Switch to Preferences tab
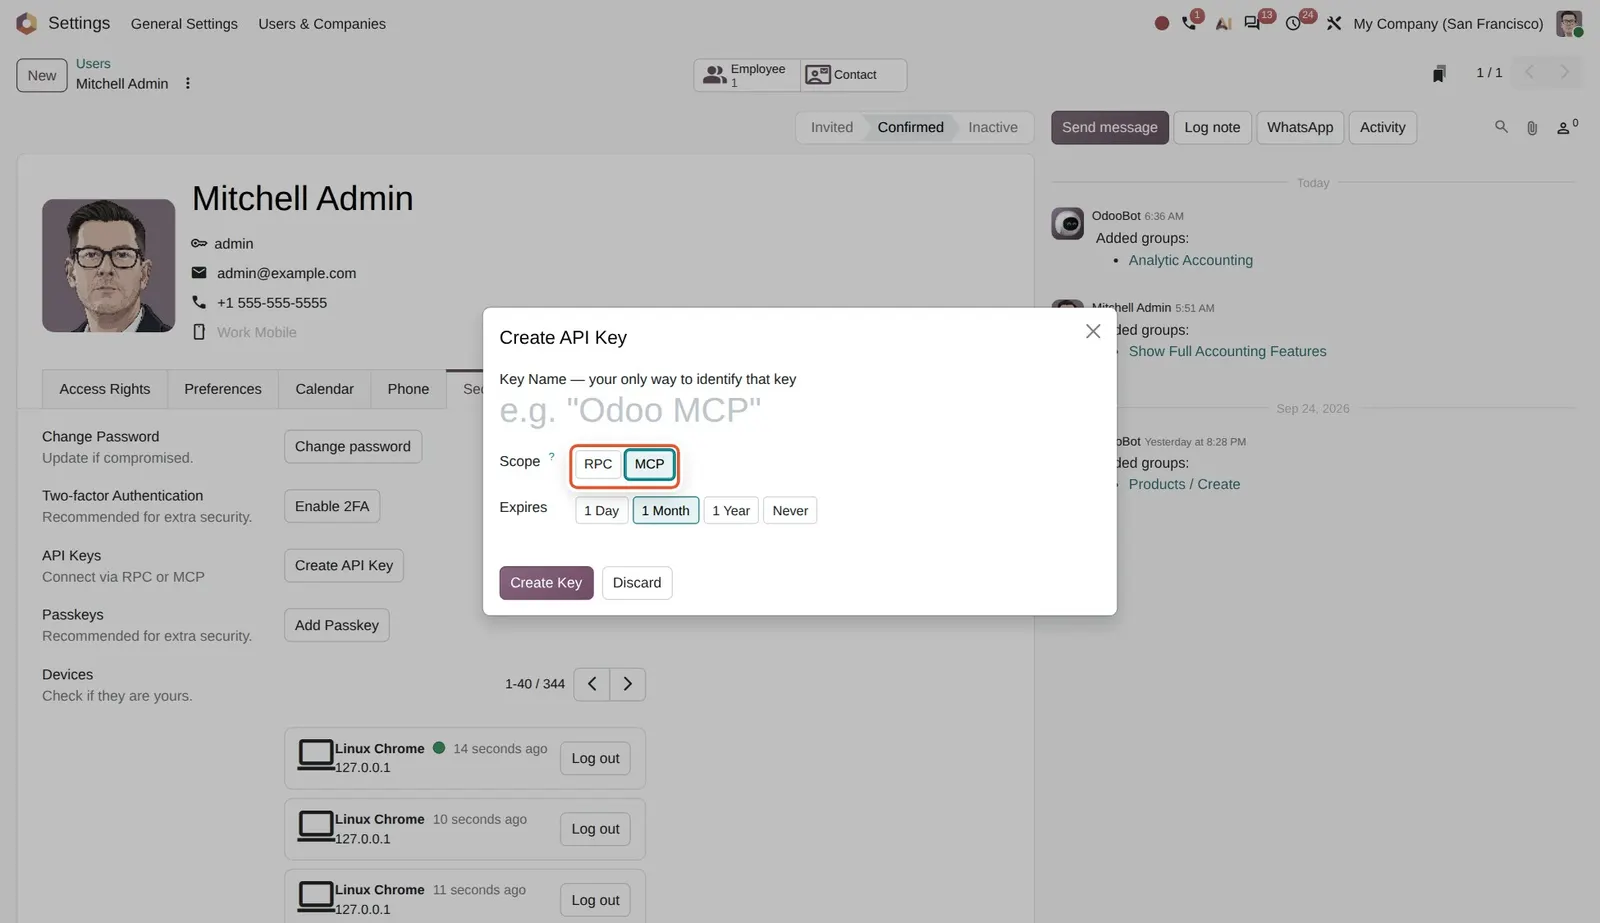1600x923 pixels. [x=223, y=389]
